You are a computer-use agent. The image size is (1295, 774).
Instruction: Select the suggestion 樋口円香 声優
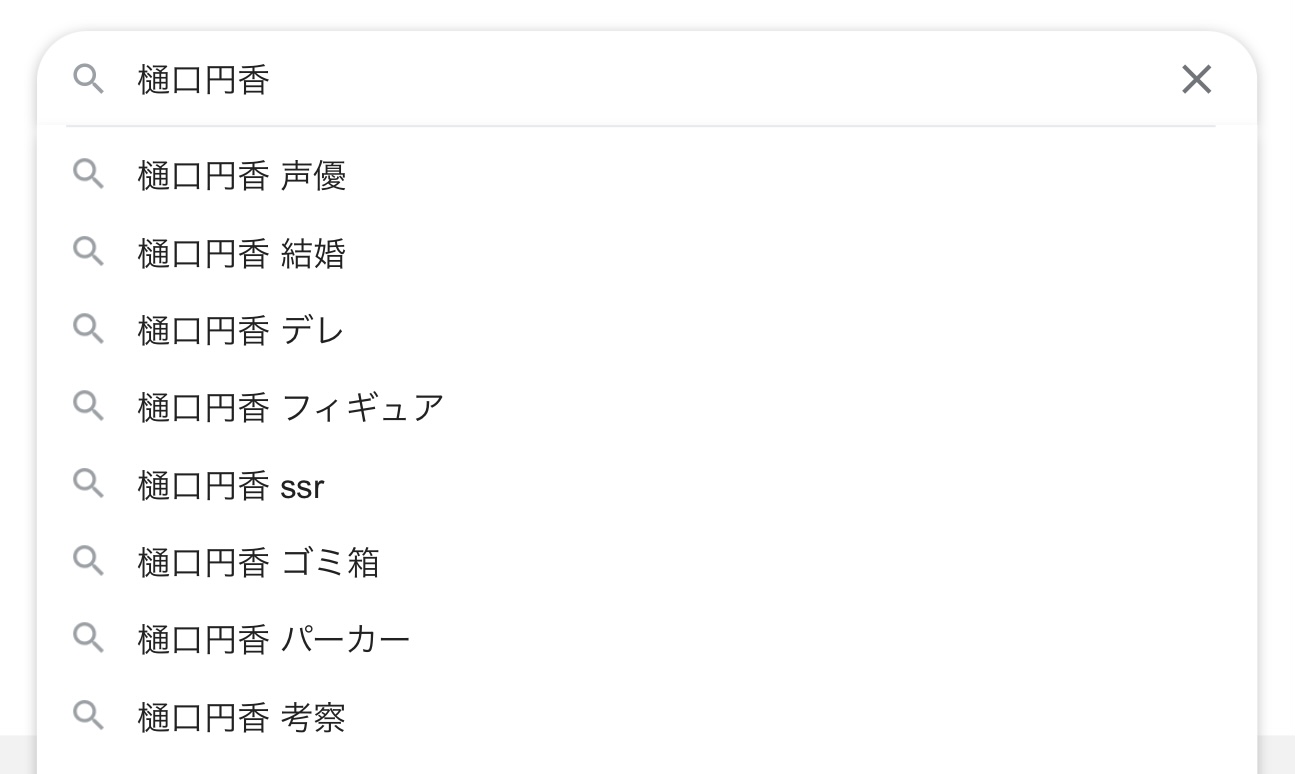[x=646, y=176]
